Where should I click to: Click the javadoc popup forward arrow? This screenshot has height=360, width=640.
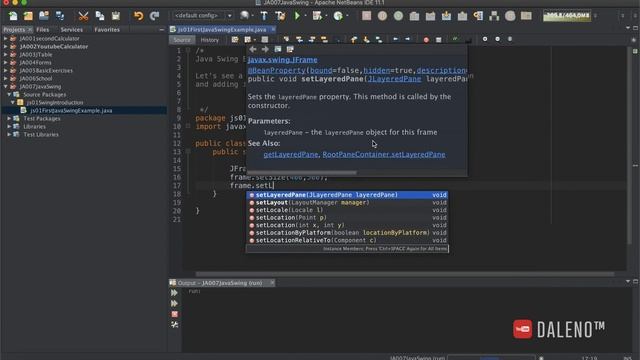click(265, 49)
